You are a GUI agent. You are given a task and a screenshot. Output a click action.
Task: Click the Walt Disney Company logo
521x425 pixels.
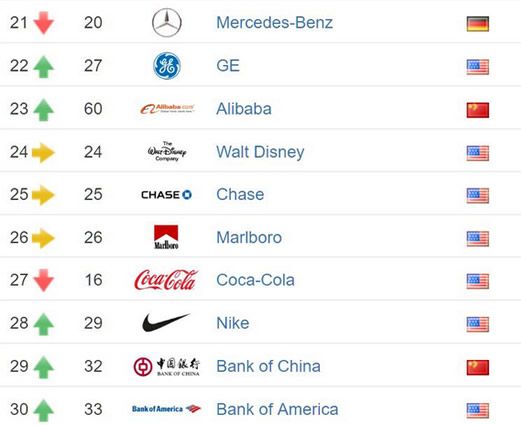click(x=167, y=152)
